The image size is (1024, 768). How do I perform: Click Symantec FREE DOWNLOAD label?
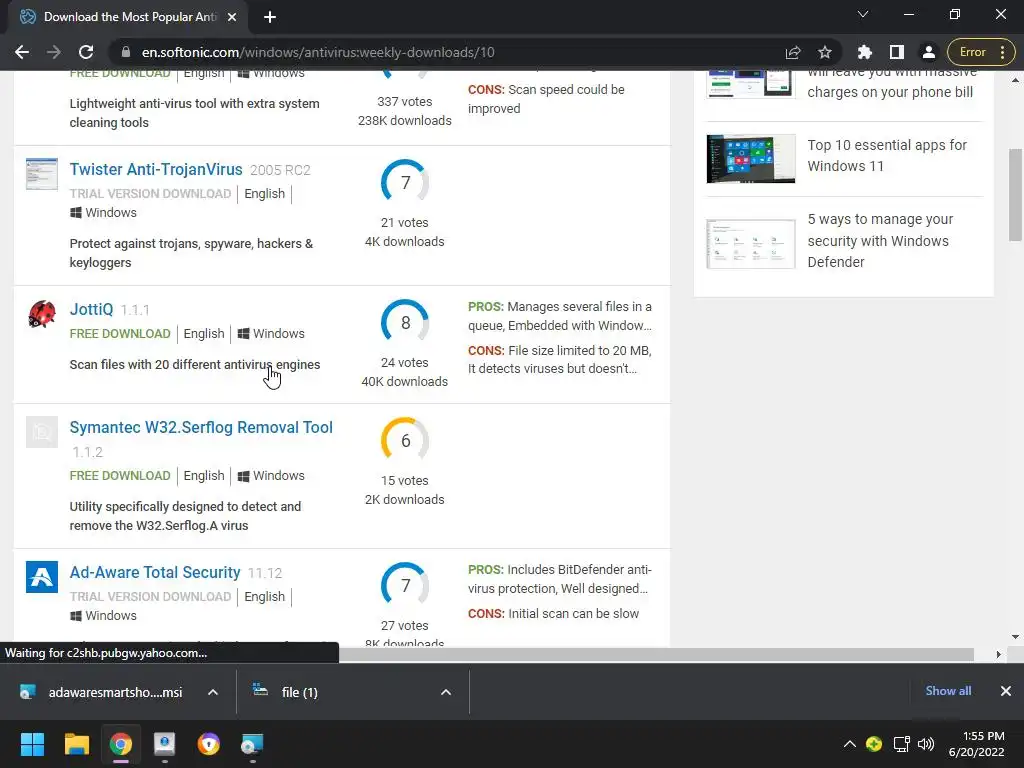pyautogui.click(x=120, y=475)
